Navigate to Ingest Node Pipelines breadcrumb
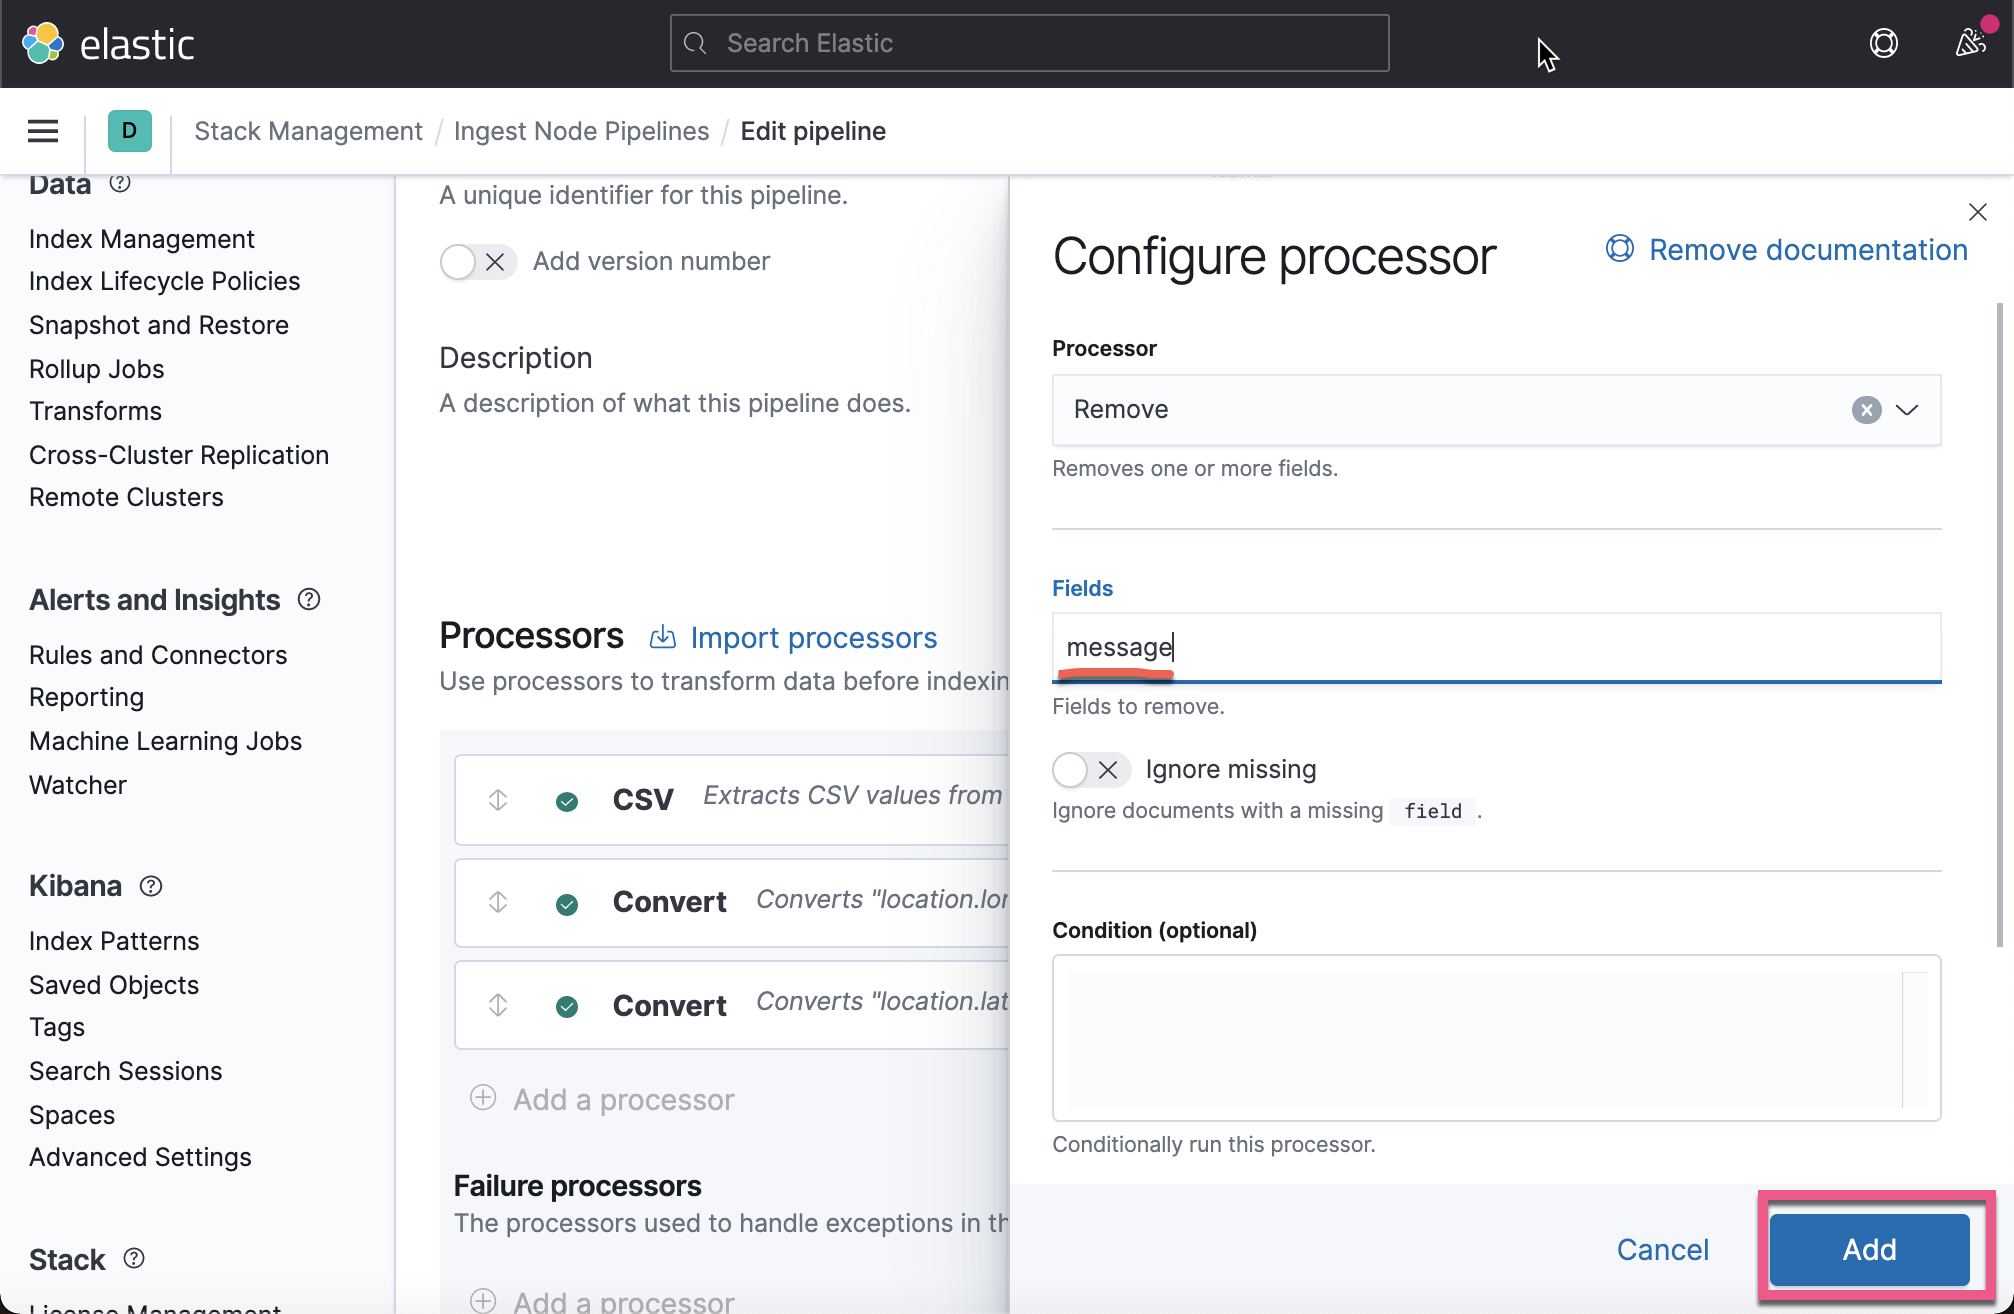The image size is (2014, 1314). pos(581,131)
